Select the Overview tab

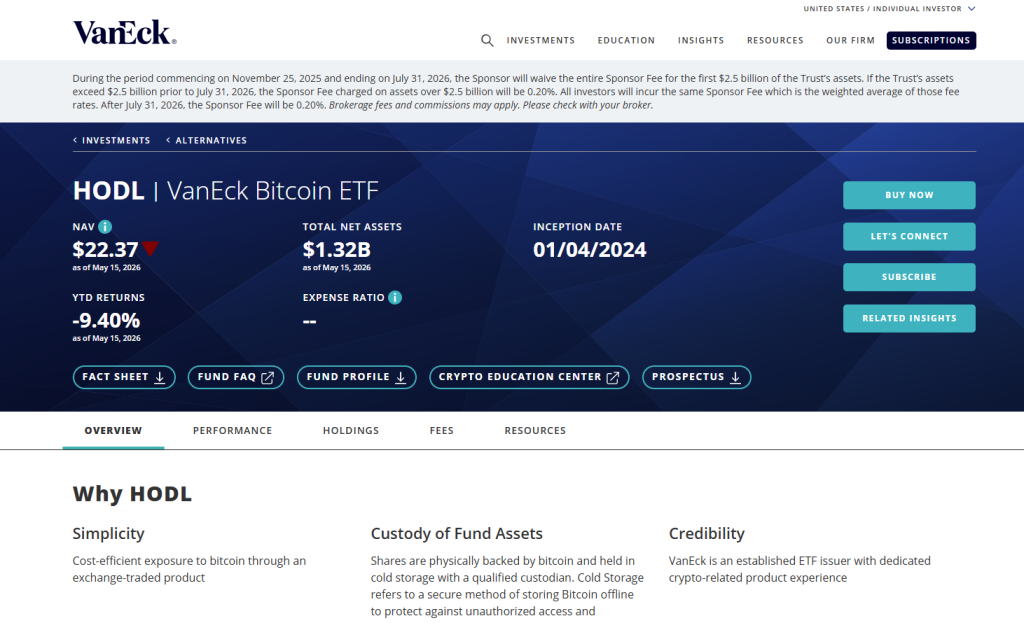click(x=113, y=430)
